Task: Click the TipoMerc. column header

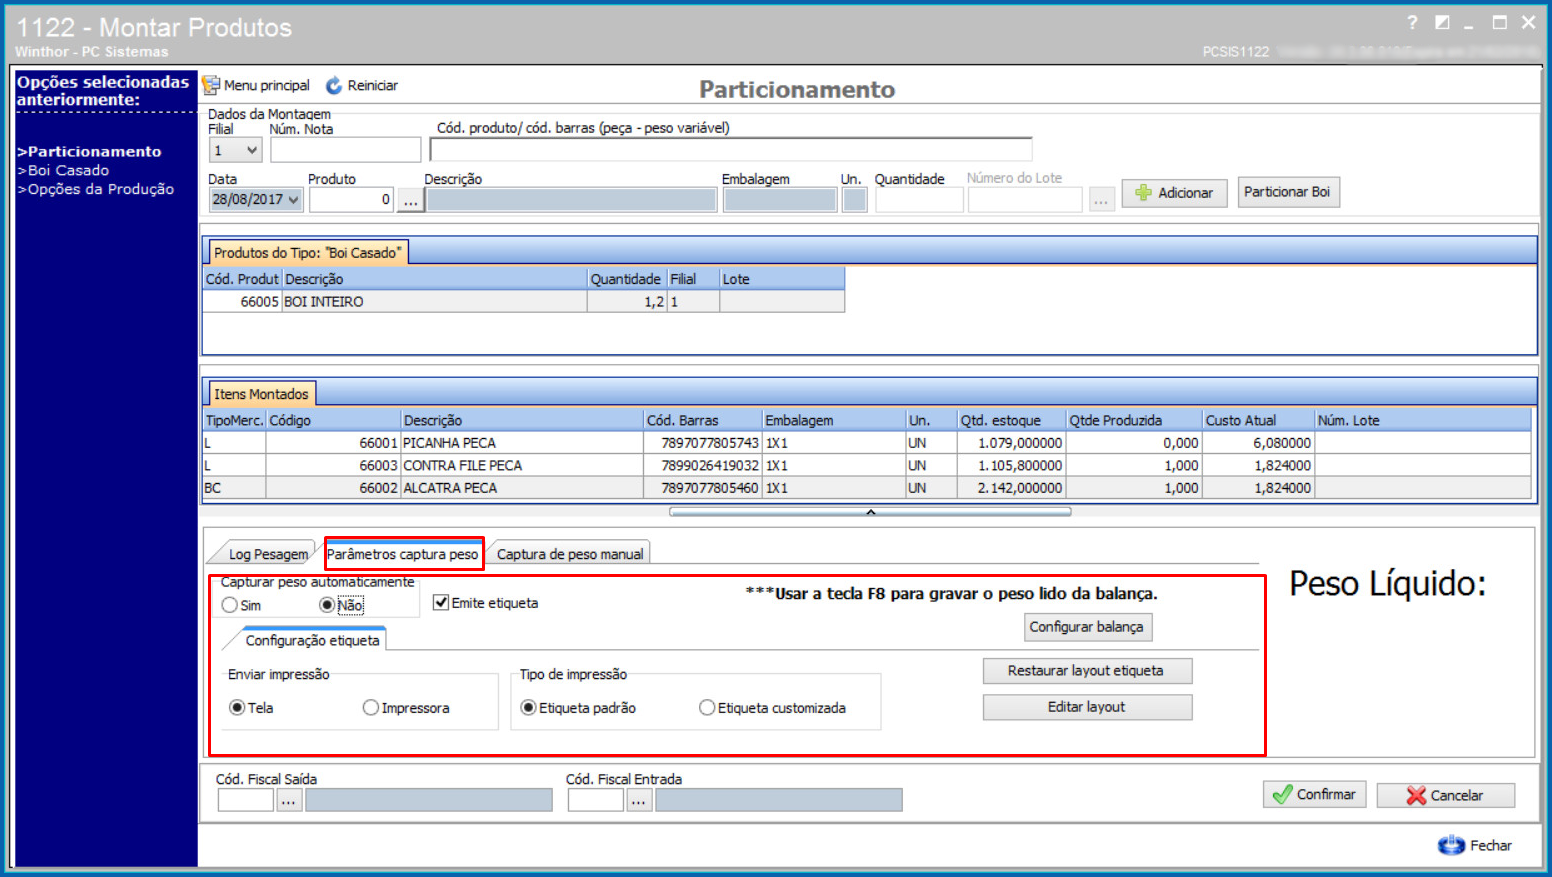Action: [234, 421]
